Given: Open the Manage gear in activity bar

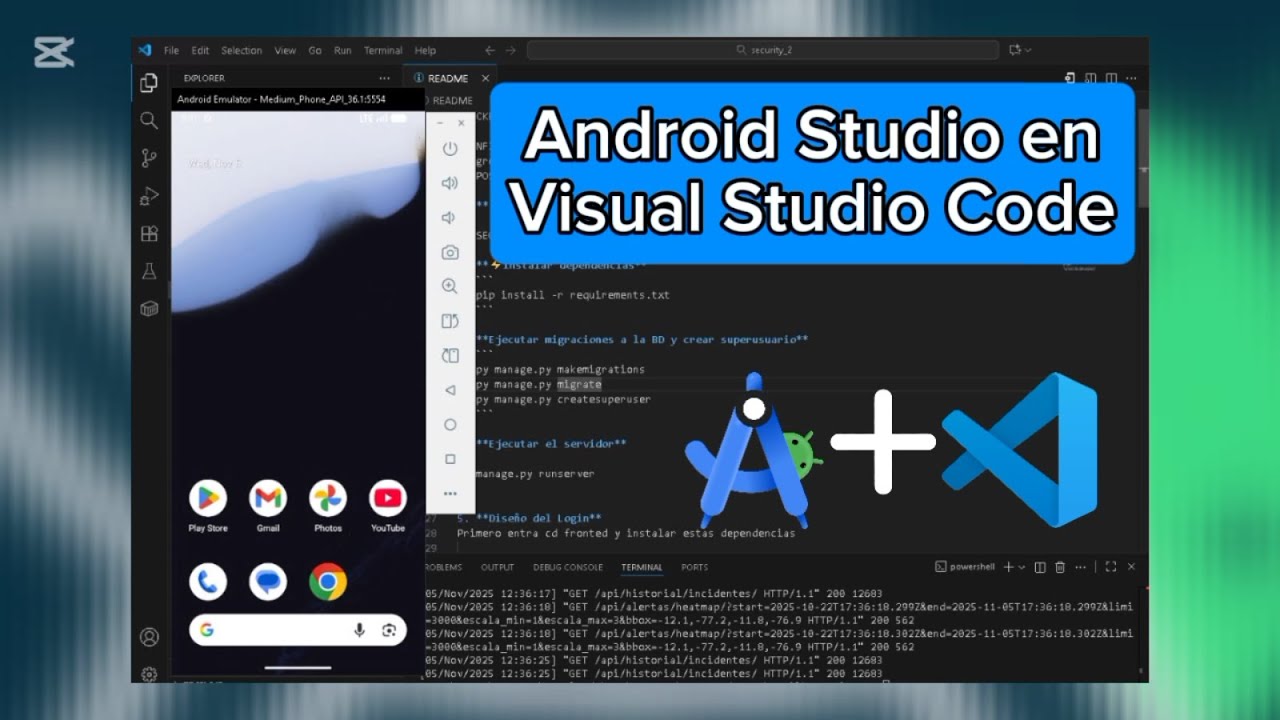Looking at the screenshot, I should coord(149,675).
